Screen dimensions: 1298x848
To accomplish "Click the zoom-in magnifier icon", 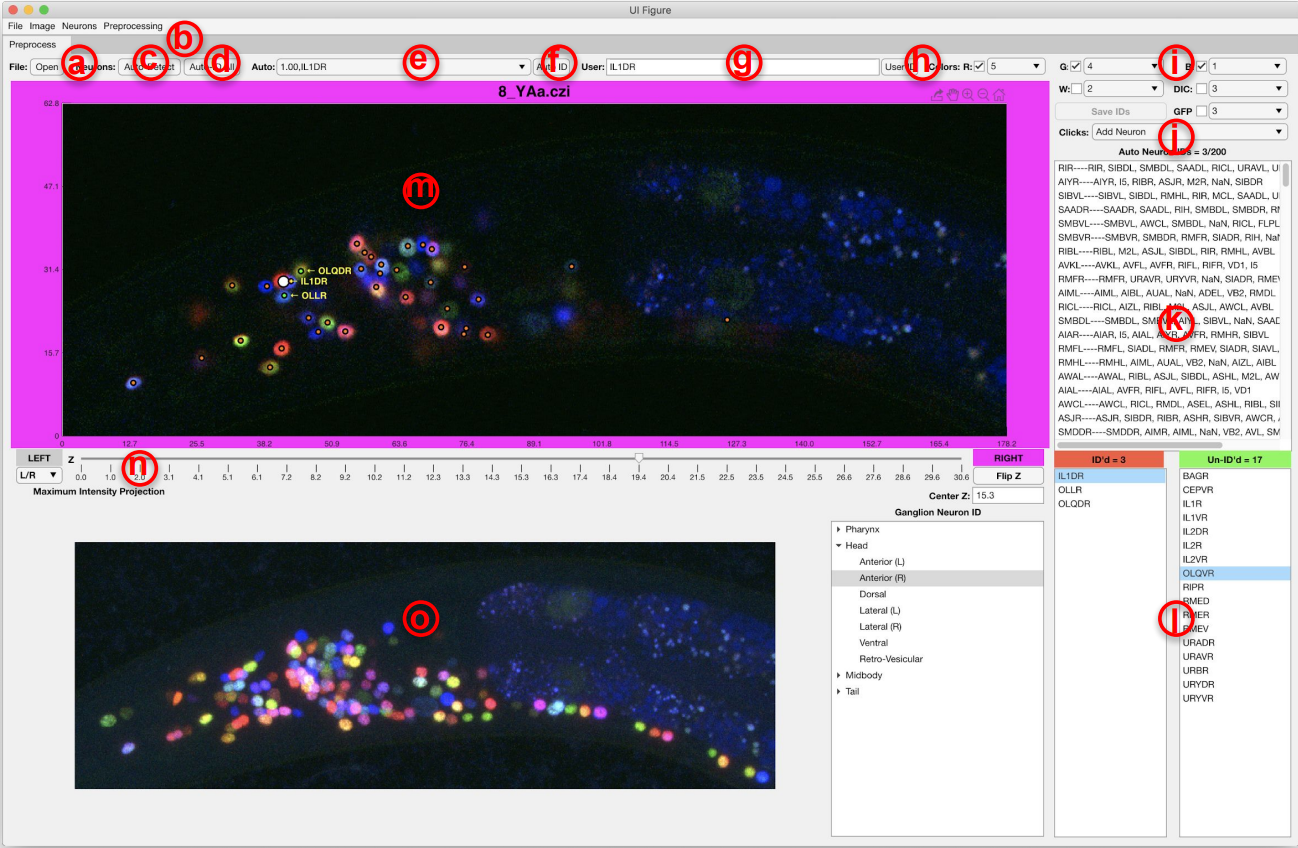I will [x=967, y=96].
